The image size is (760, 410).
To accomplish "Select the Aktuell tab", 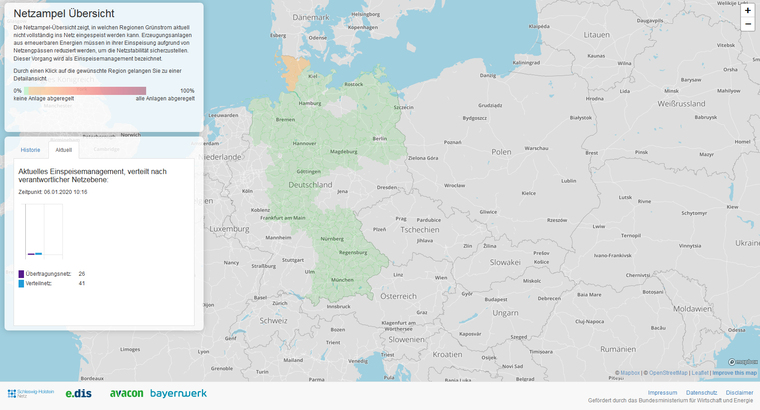I will 63,149.
